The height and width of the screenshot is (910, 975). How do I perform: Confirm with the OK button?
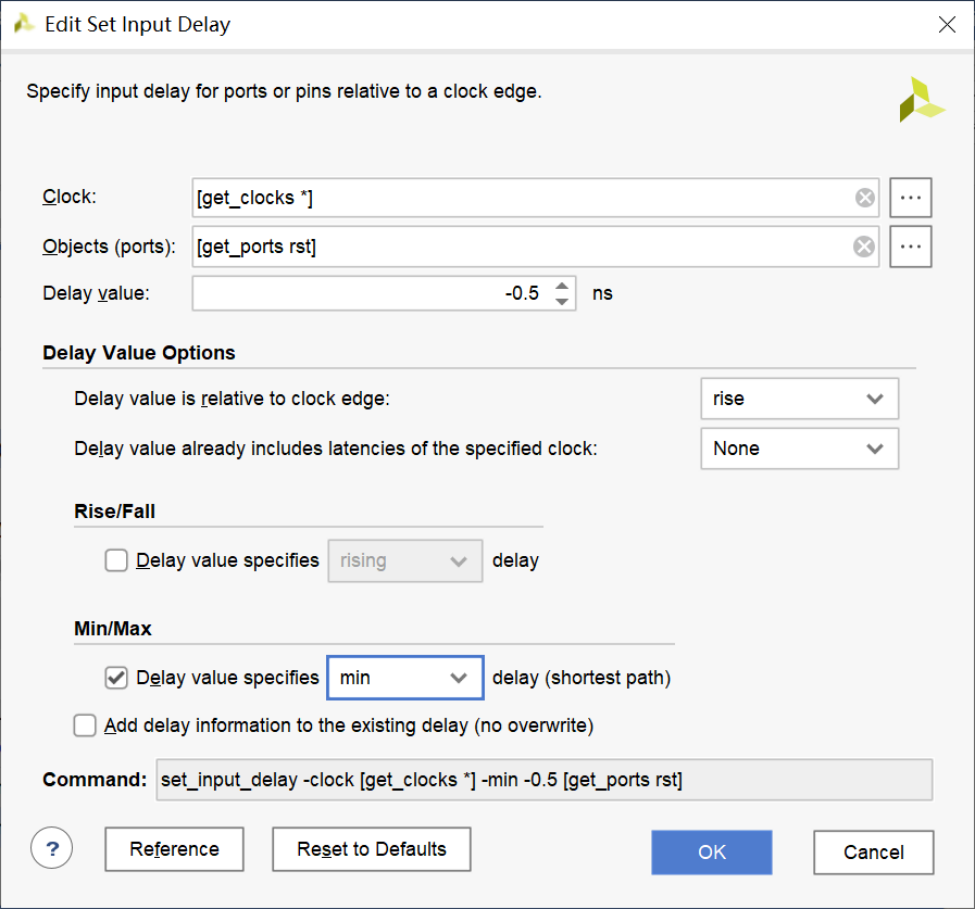pos(711,852)
